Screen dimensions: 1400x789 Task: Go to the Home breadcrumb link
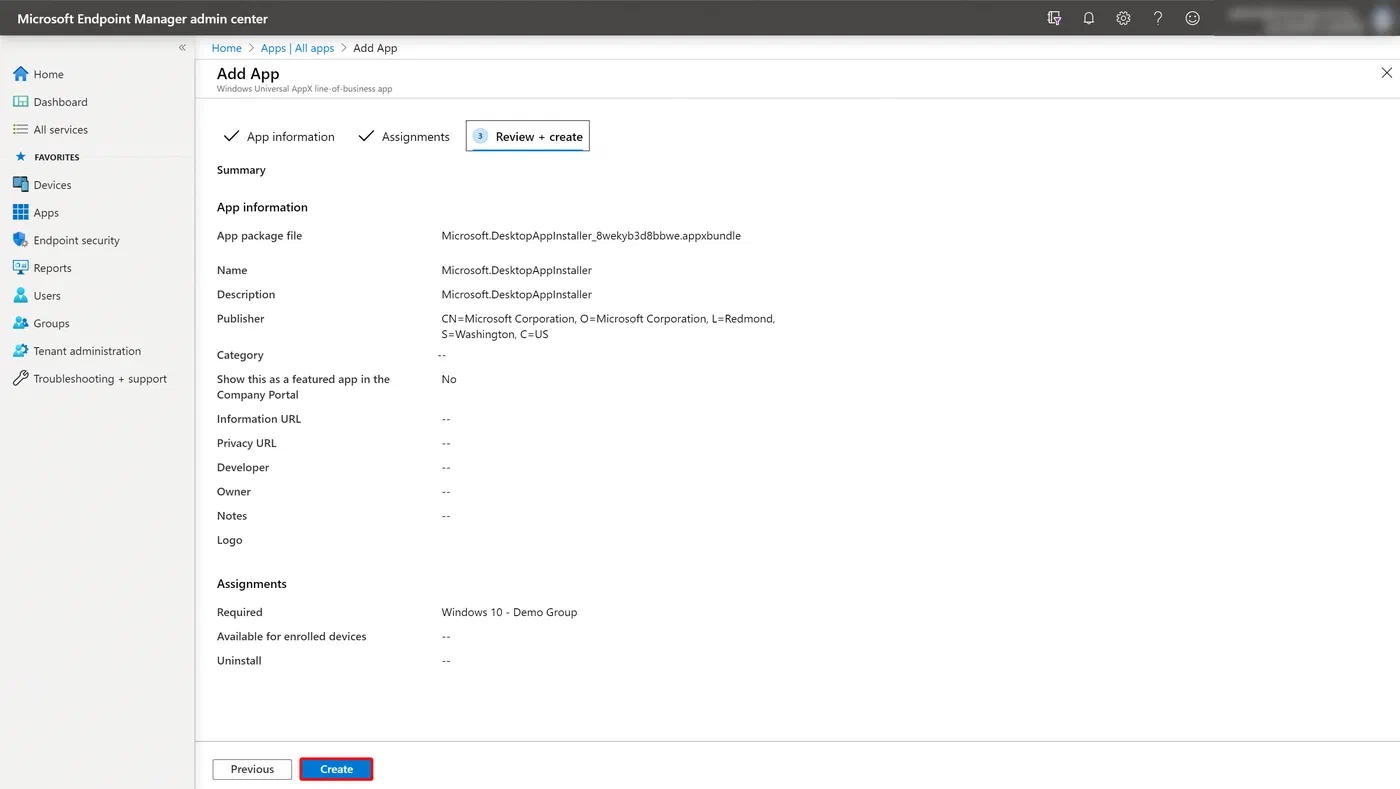[x=227, y=48]
